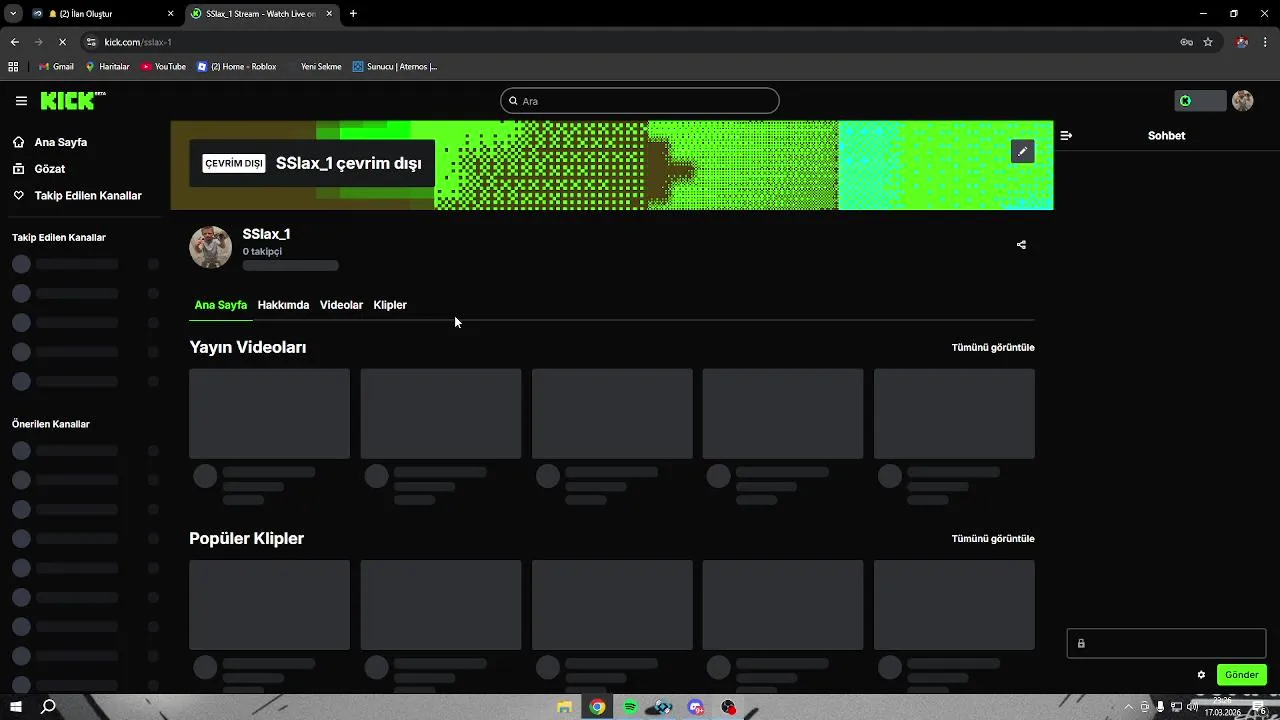Screen dimensions: 1280x720
Task: Open the password manager key icon
Action: [1186, 42]
